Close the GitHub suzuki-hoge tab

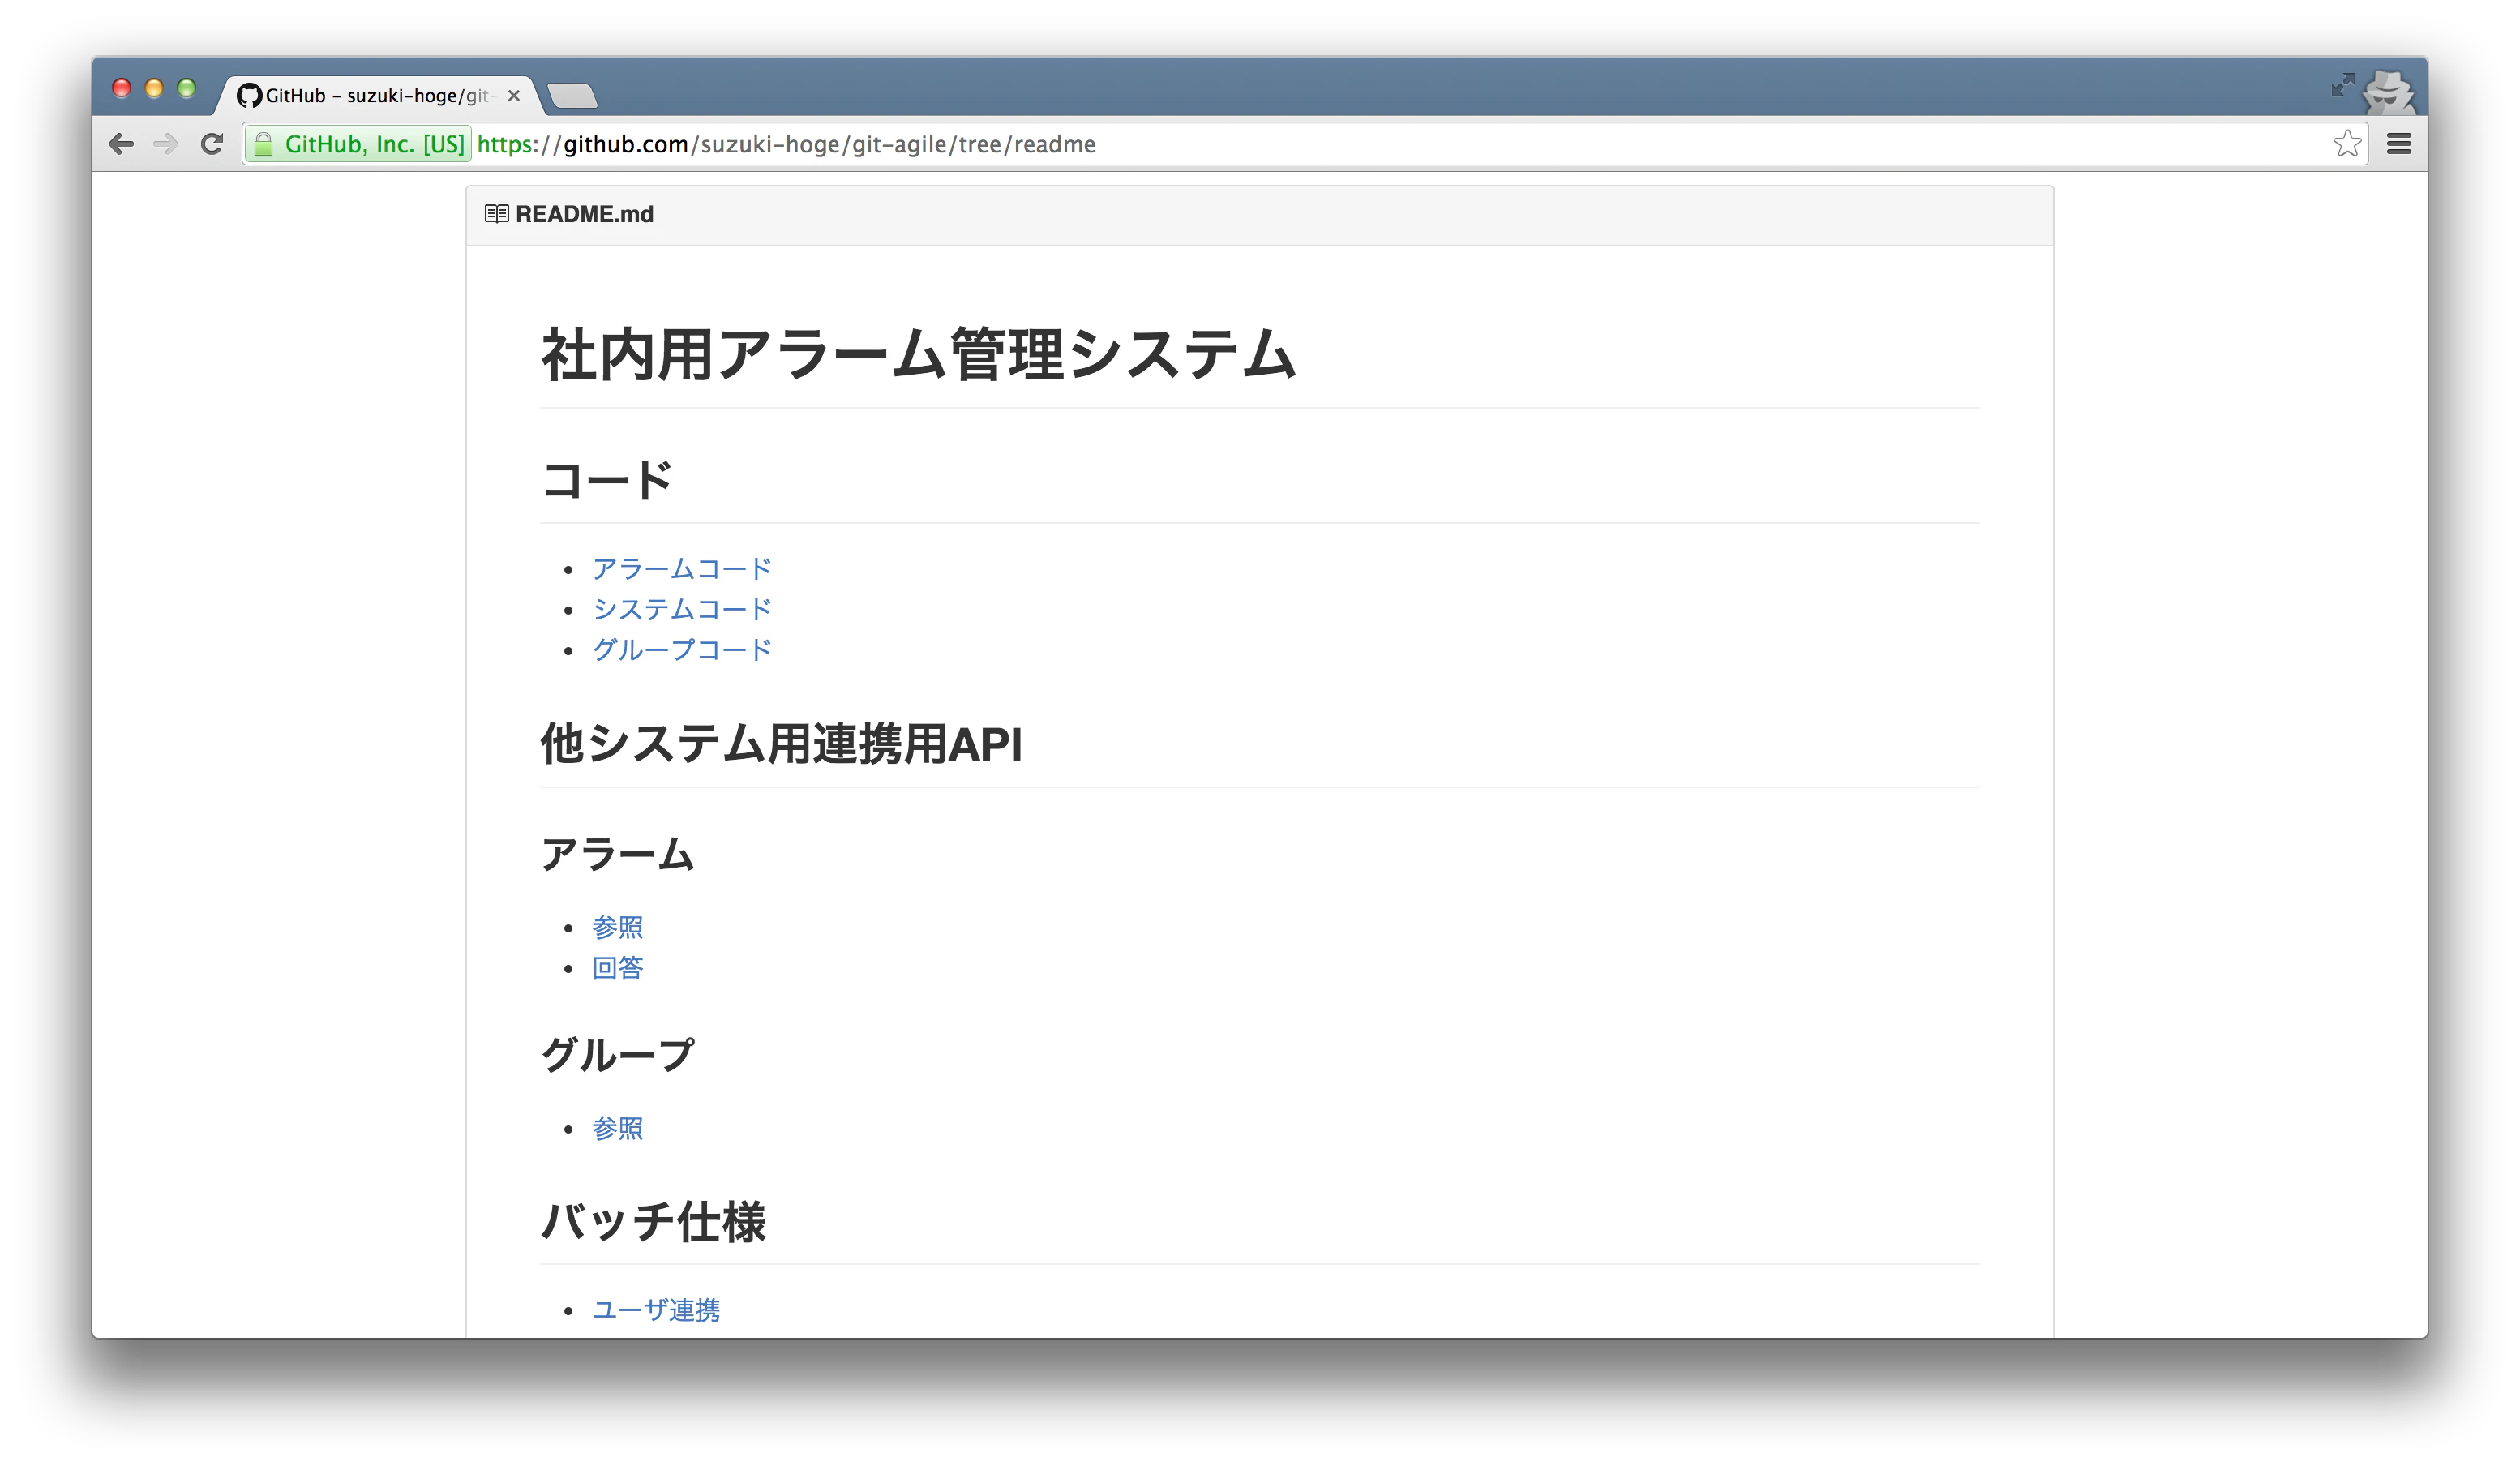pyautogui.click(x=514, y=96)
